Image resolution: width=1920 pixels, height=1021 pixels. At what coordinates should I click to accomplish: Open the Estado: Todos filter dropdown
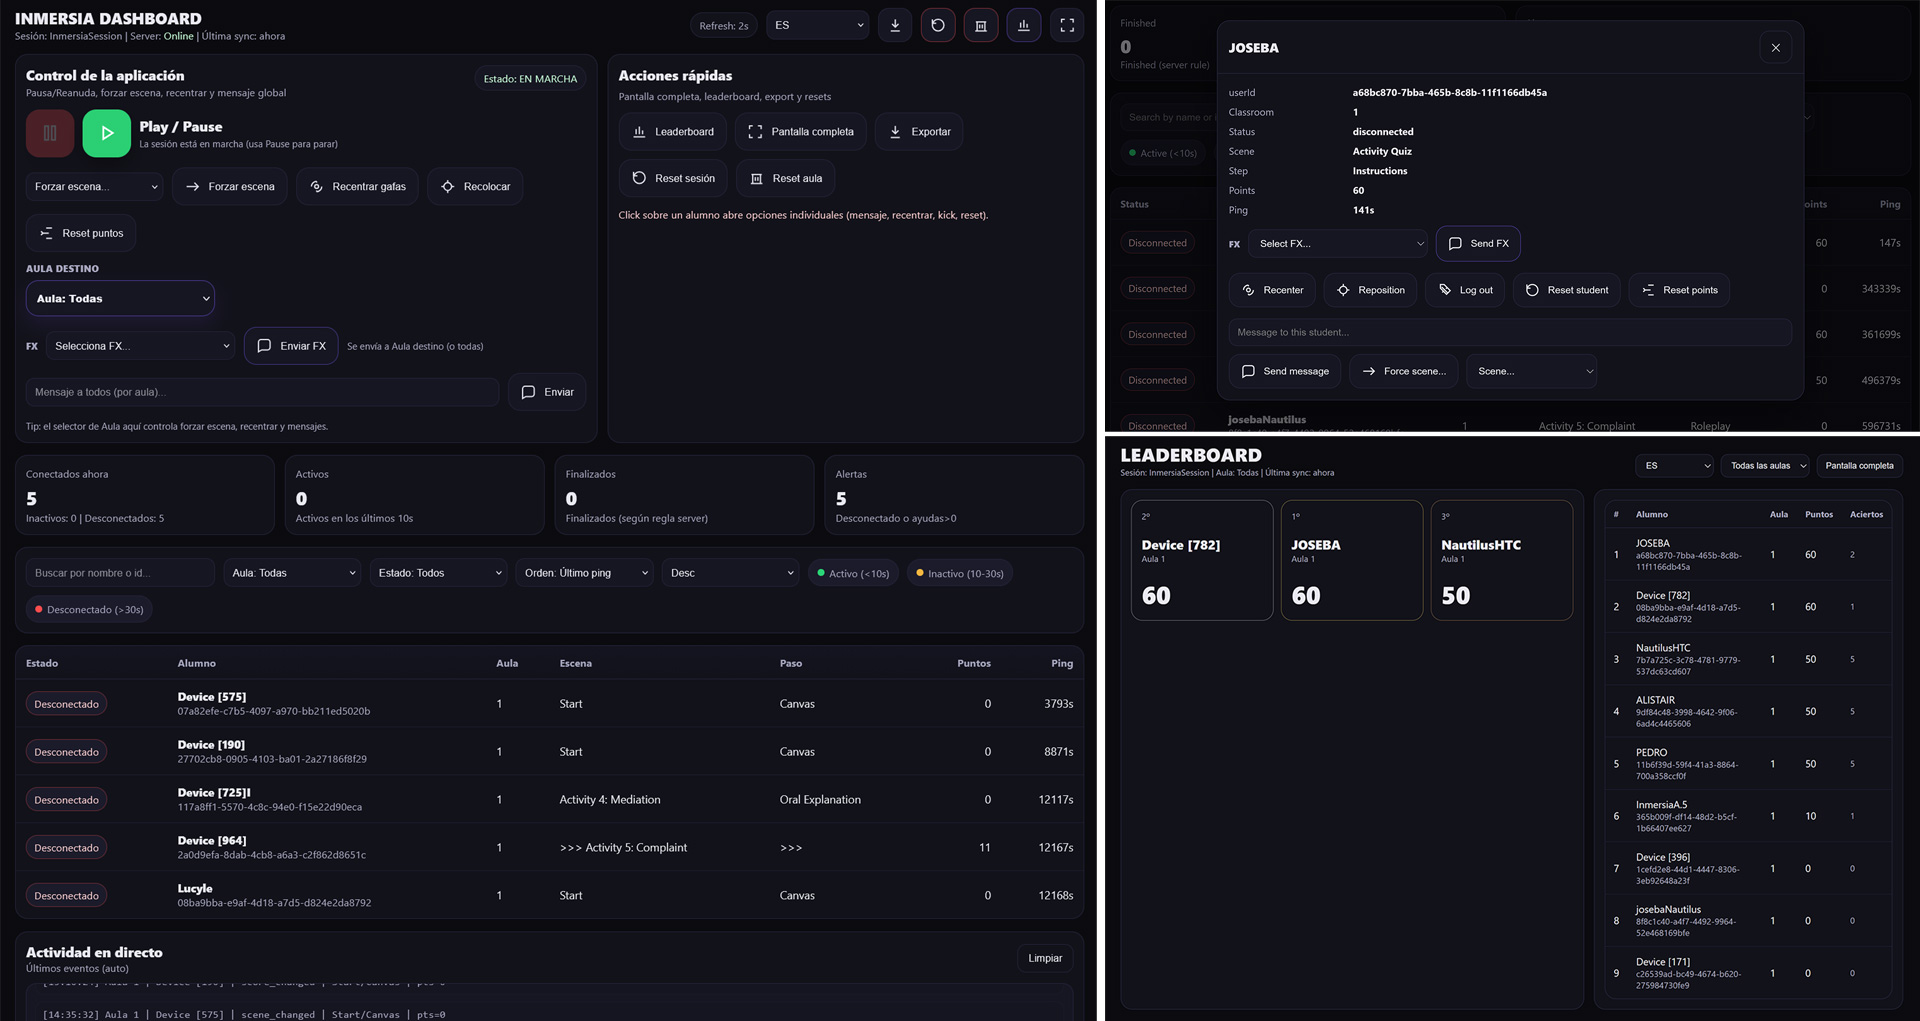click(x=439, y=573)
